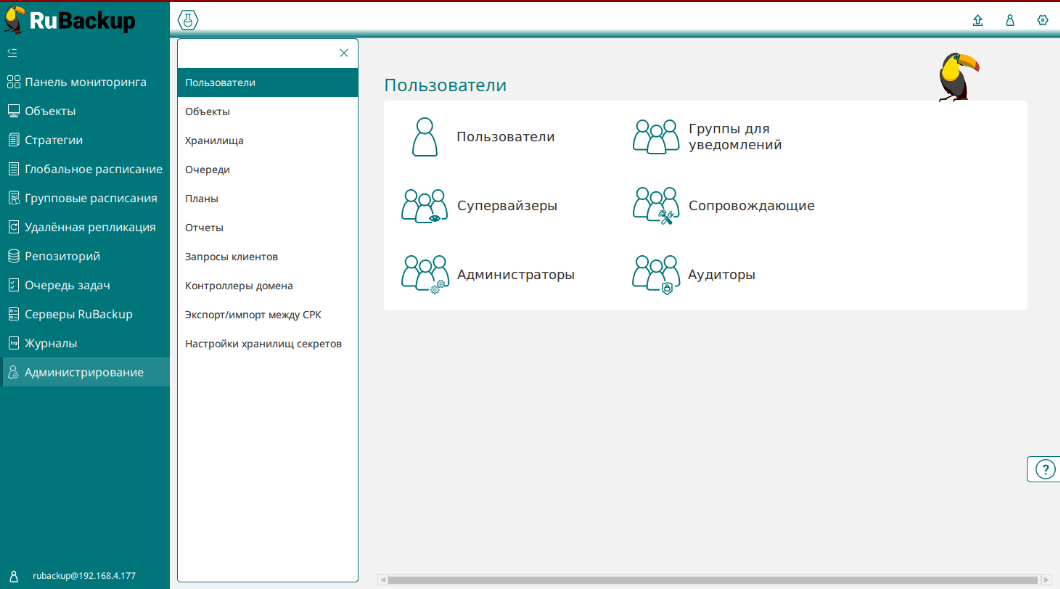Open Контроллеры домена menu entry
Image resolution: width=1060 pixels, height=589 pixels.
click(239, 286)
